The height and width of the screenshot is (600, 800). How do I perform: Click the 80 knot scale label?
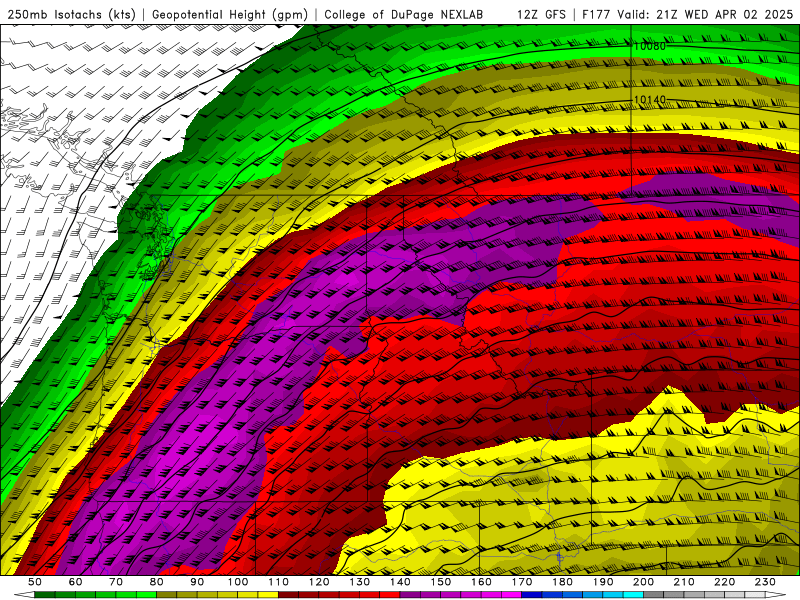(157, 582)
